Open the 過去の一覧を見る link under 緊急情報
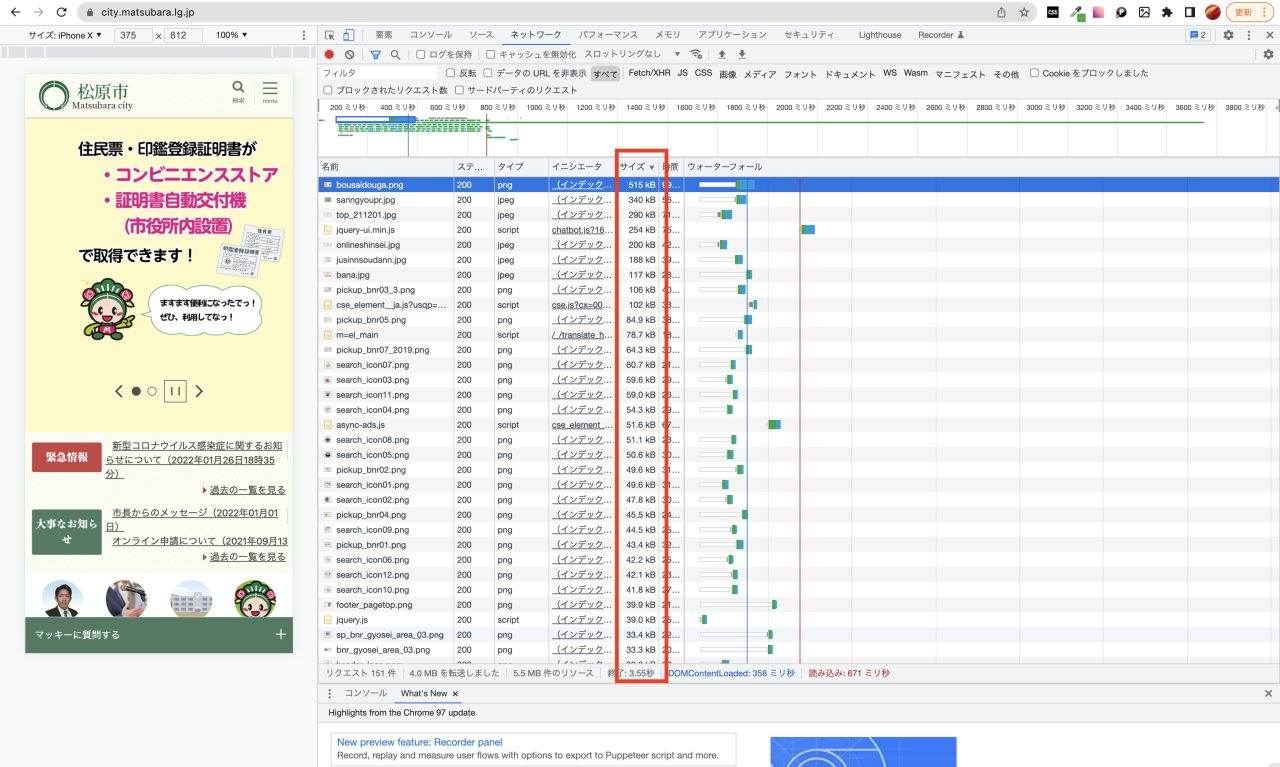This screenshot has width=1280, height=767. [247, 490]
